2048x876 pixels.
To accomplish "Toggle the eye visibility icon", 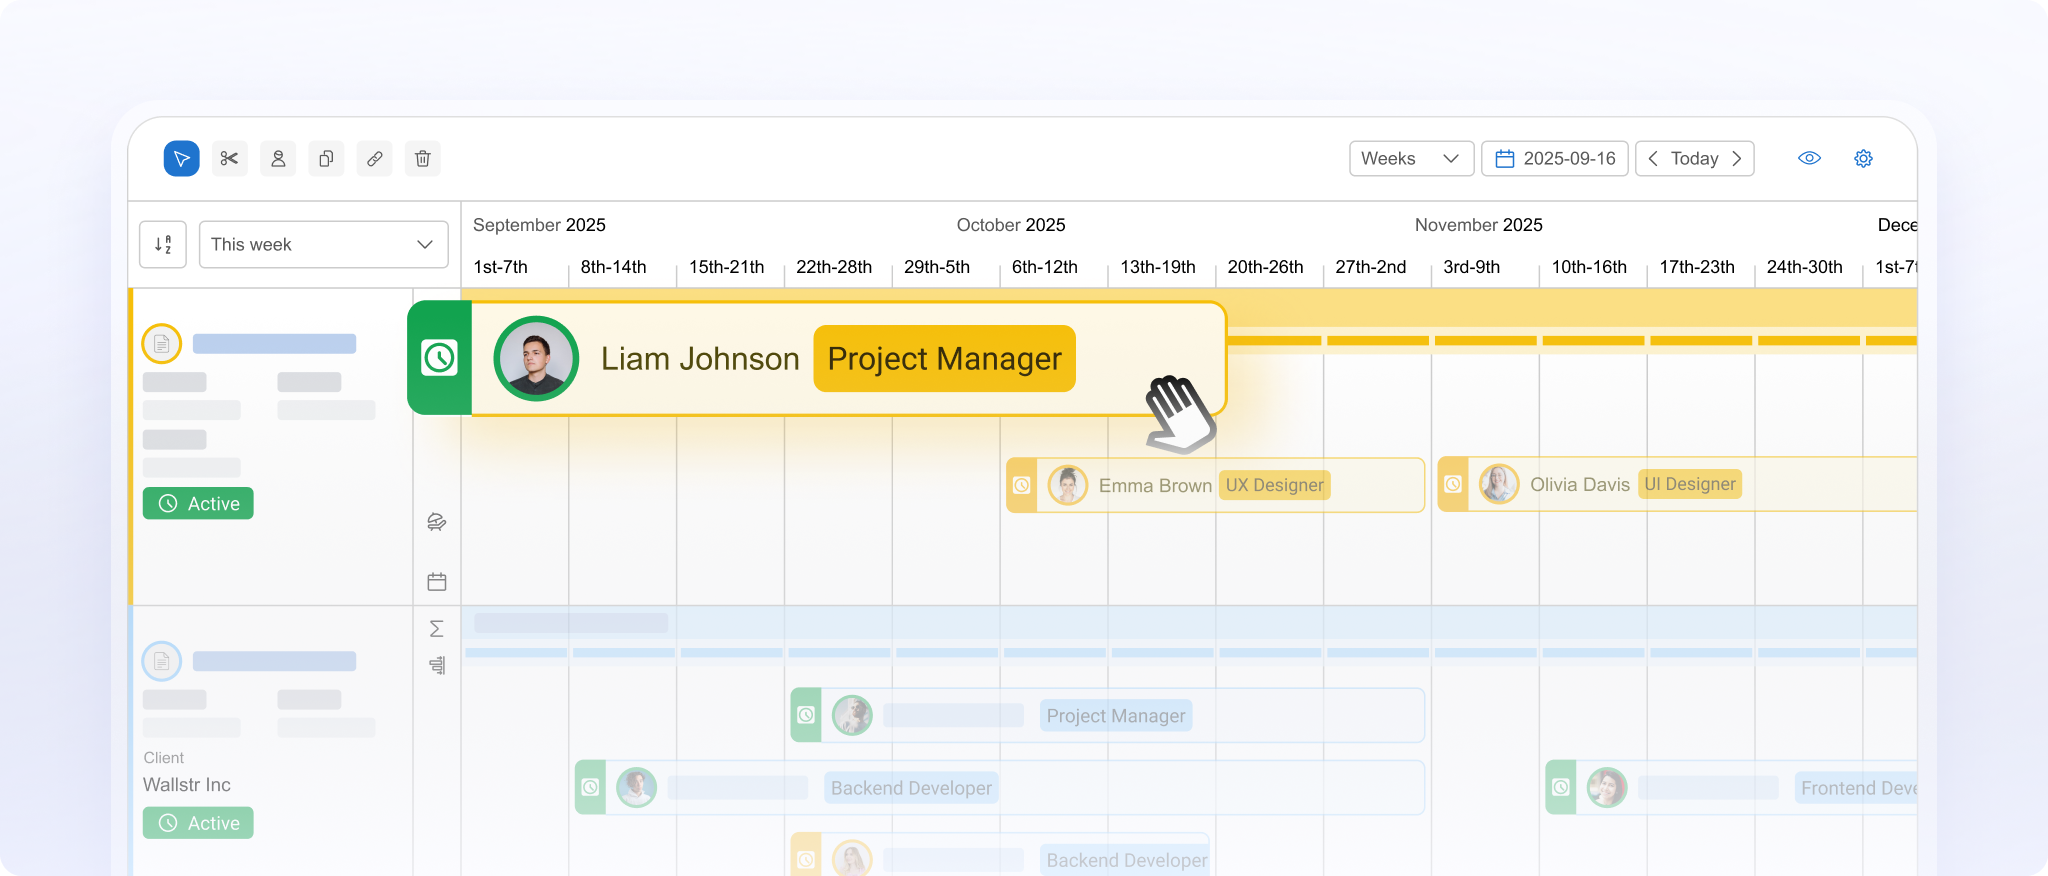I will (1809, 159).
